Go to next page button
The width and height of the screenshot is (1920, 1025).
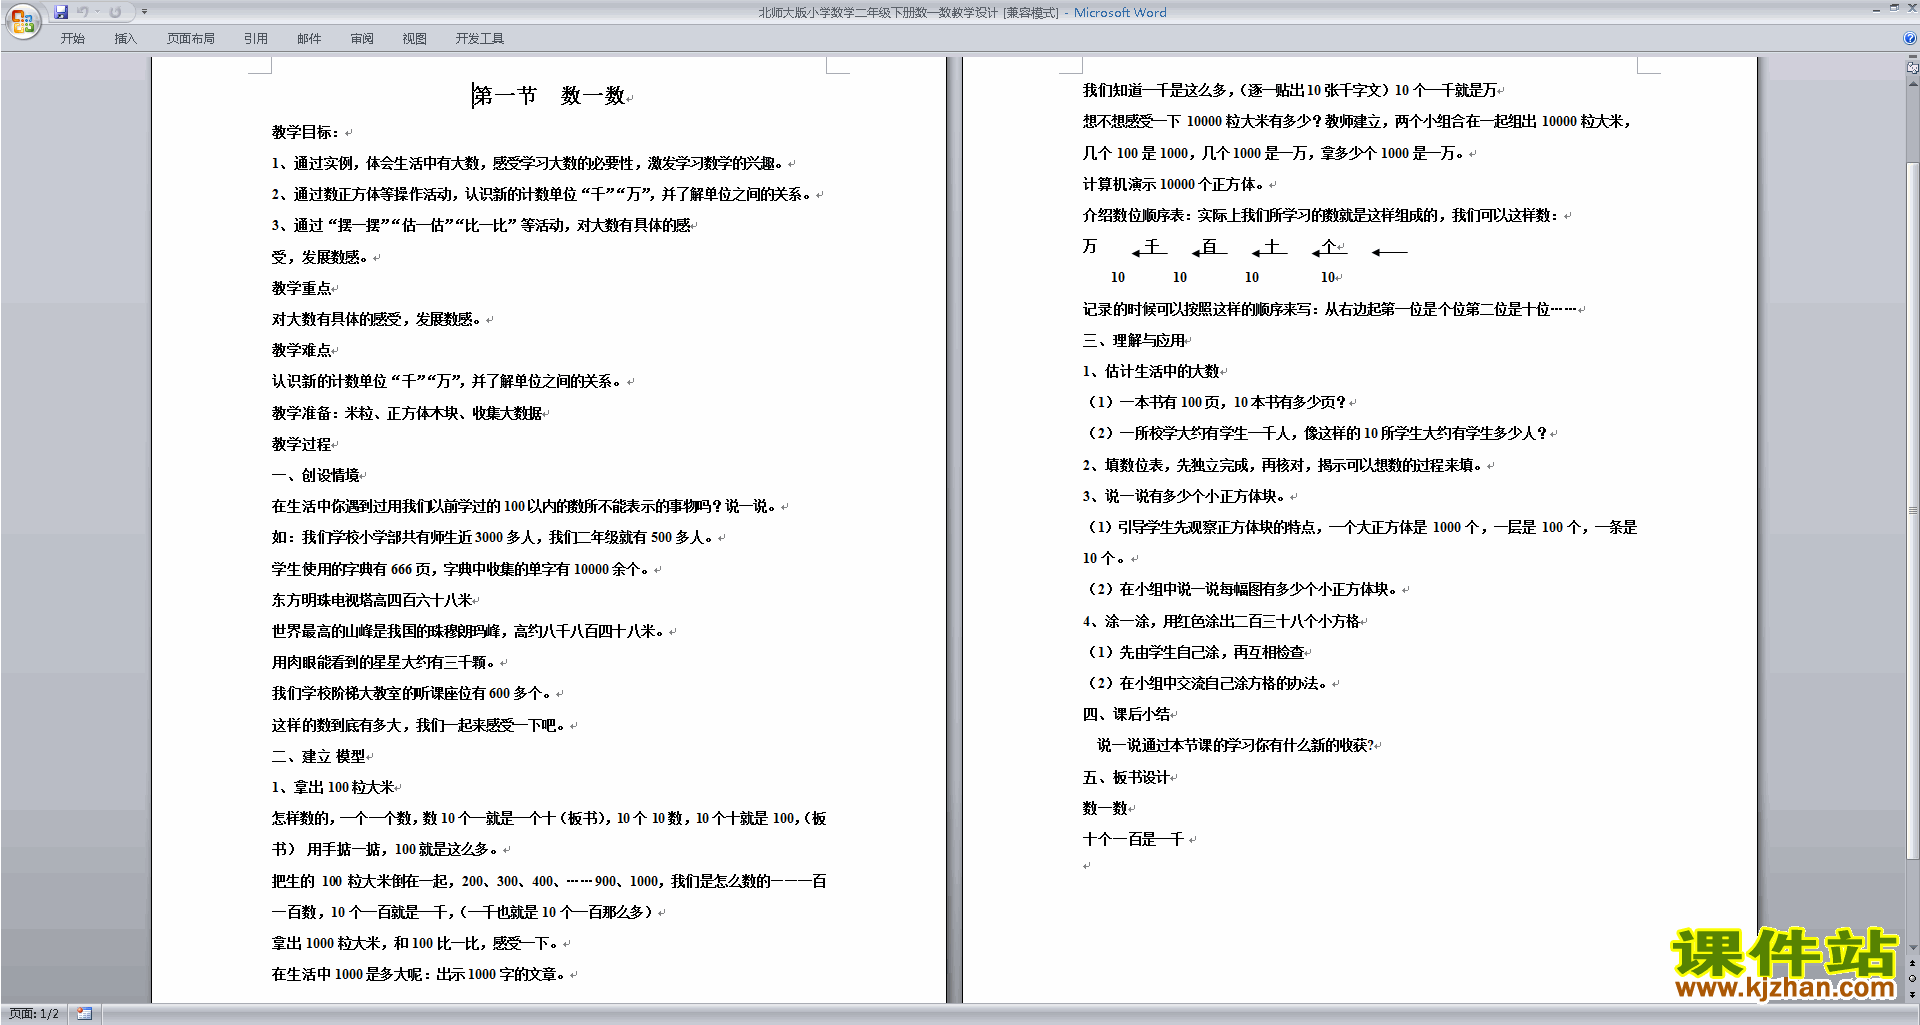(1912, 994)
